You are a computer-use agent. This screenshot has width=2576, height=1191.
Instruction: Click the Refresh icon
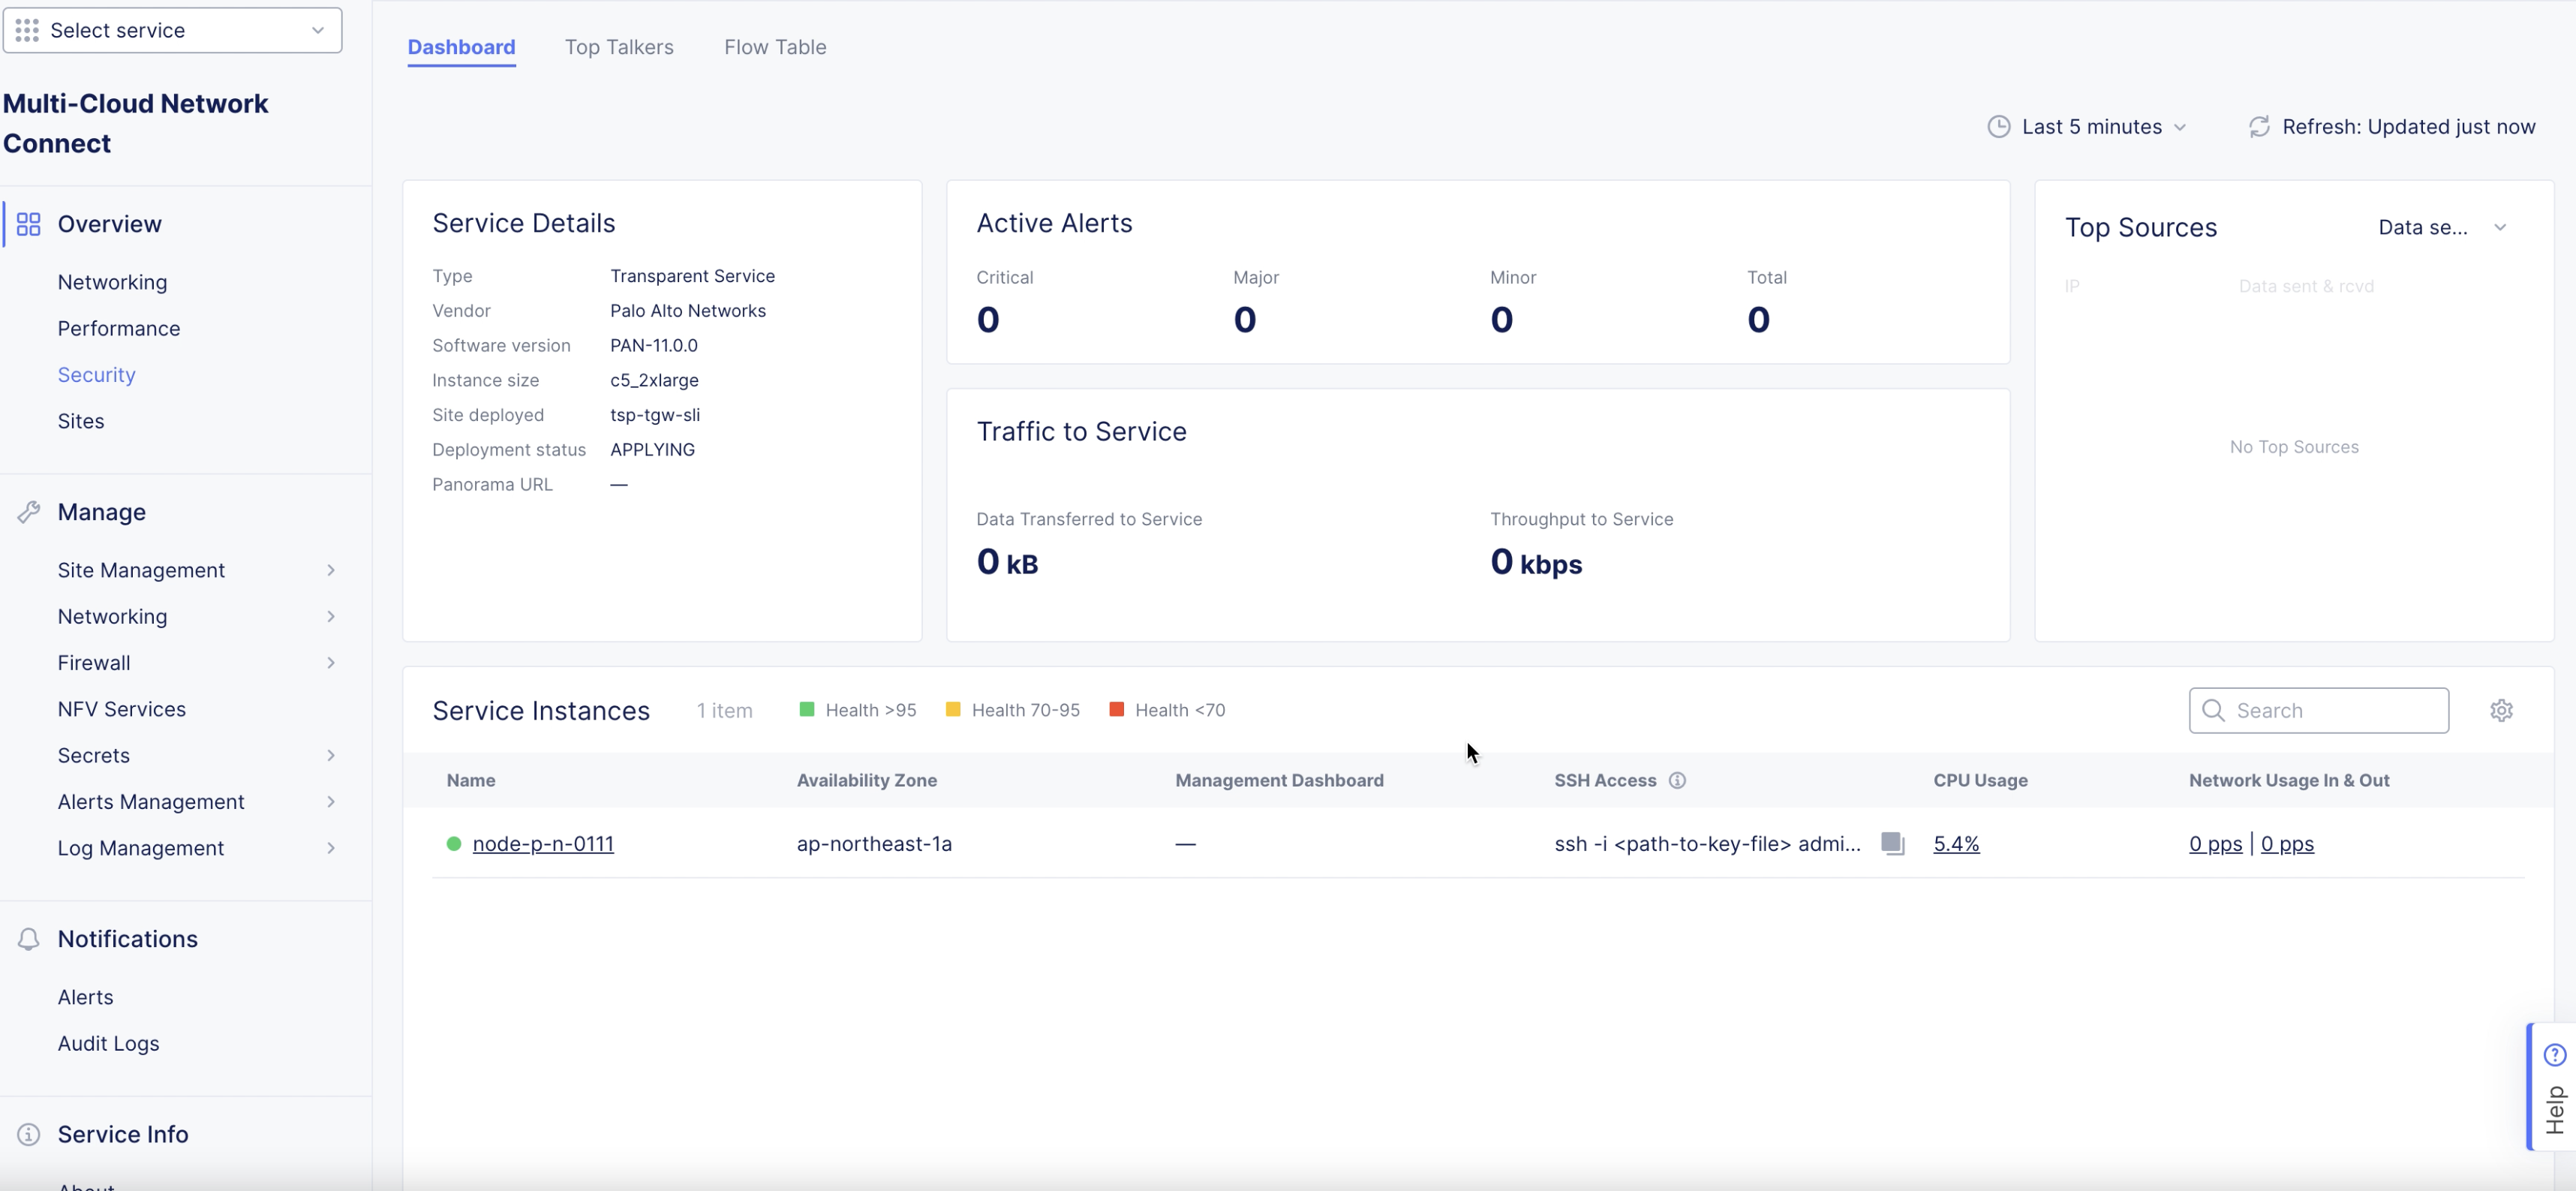coord(2259,127)
